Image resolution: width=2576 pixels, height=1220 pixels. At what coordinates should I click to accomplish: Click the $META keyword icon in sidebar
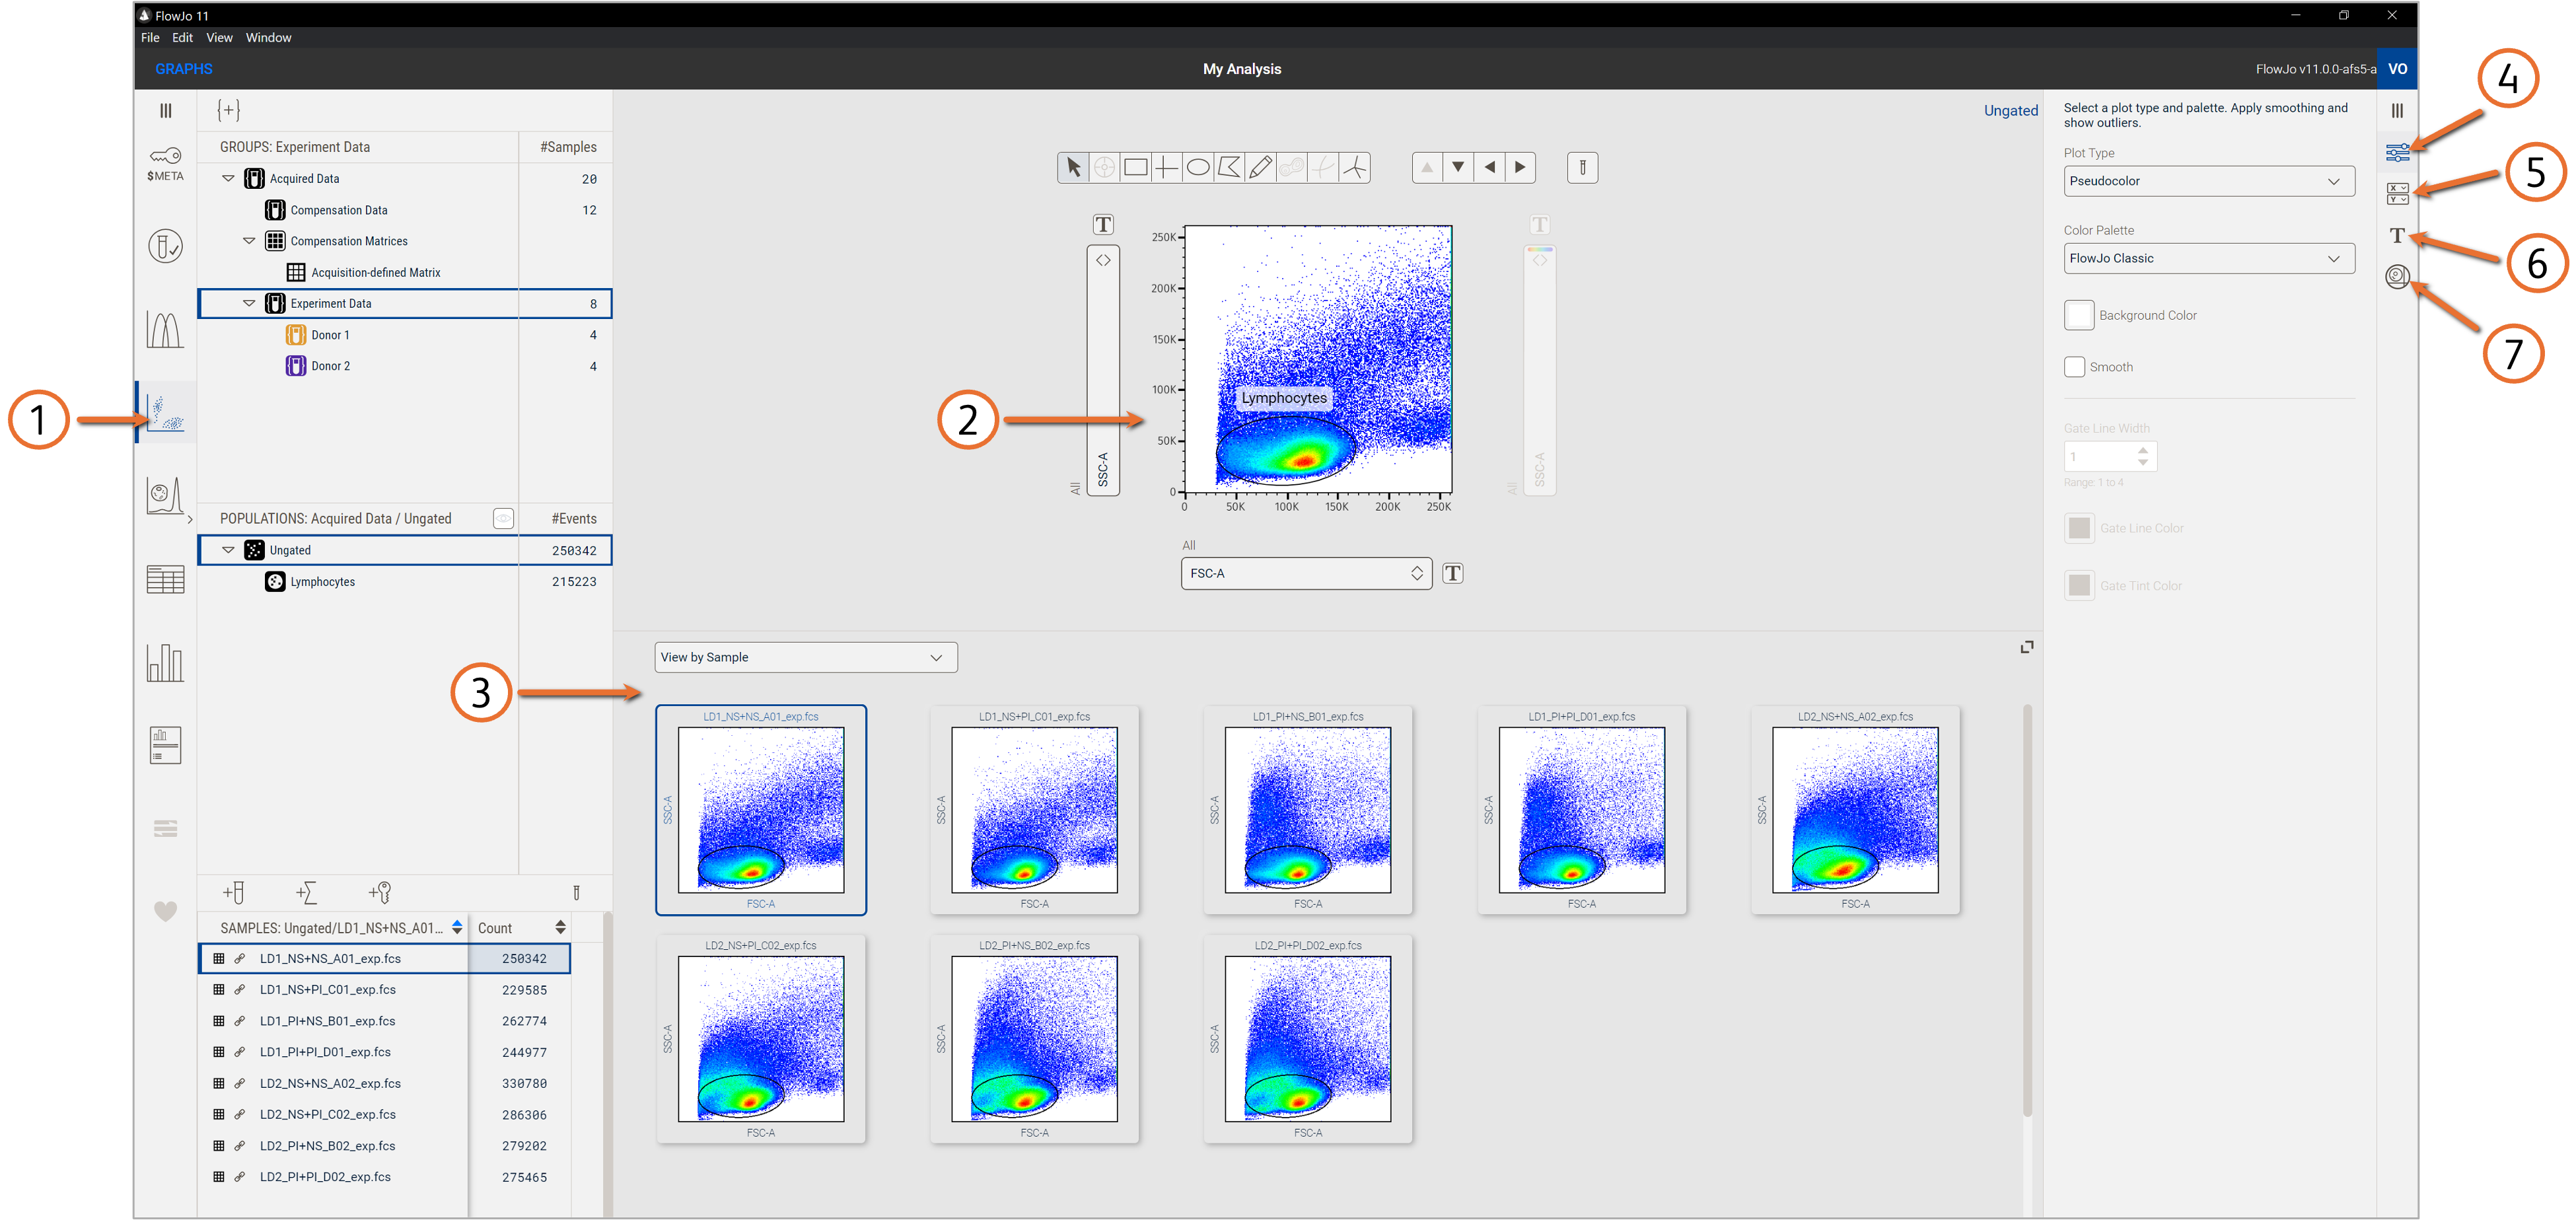coord(165,162)
